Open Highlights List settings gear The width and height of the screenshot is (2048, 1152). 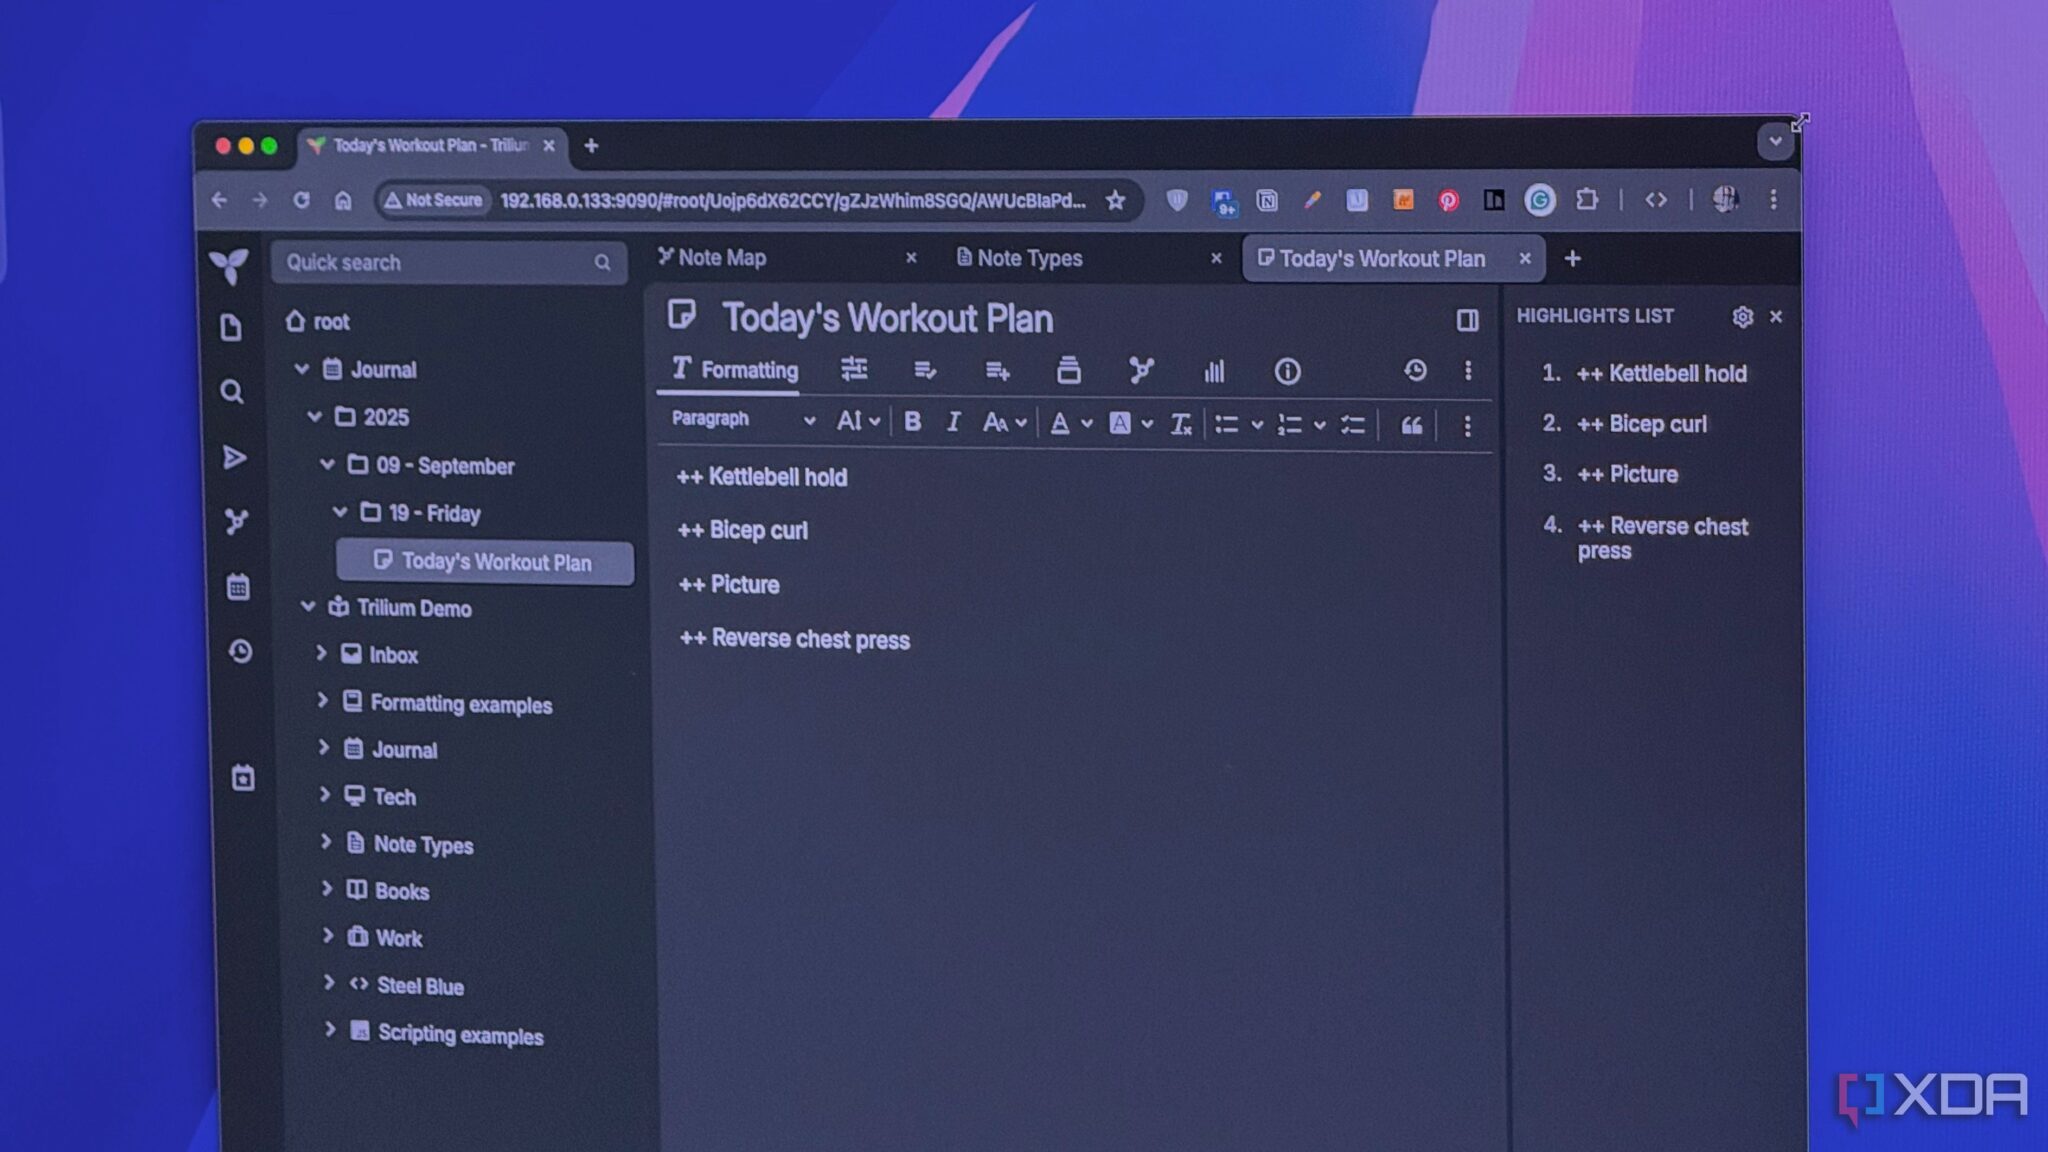point(1742,317)
